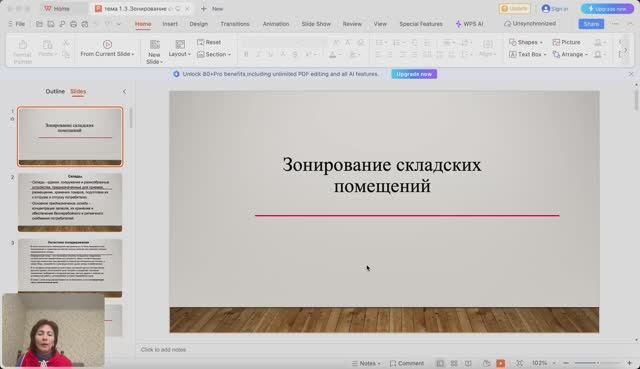Click the bullets list icon

[x=379, y=42]
